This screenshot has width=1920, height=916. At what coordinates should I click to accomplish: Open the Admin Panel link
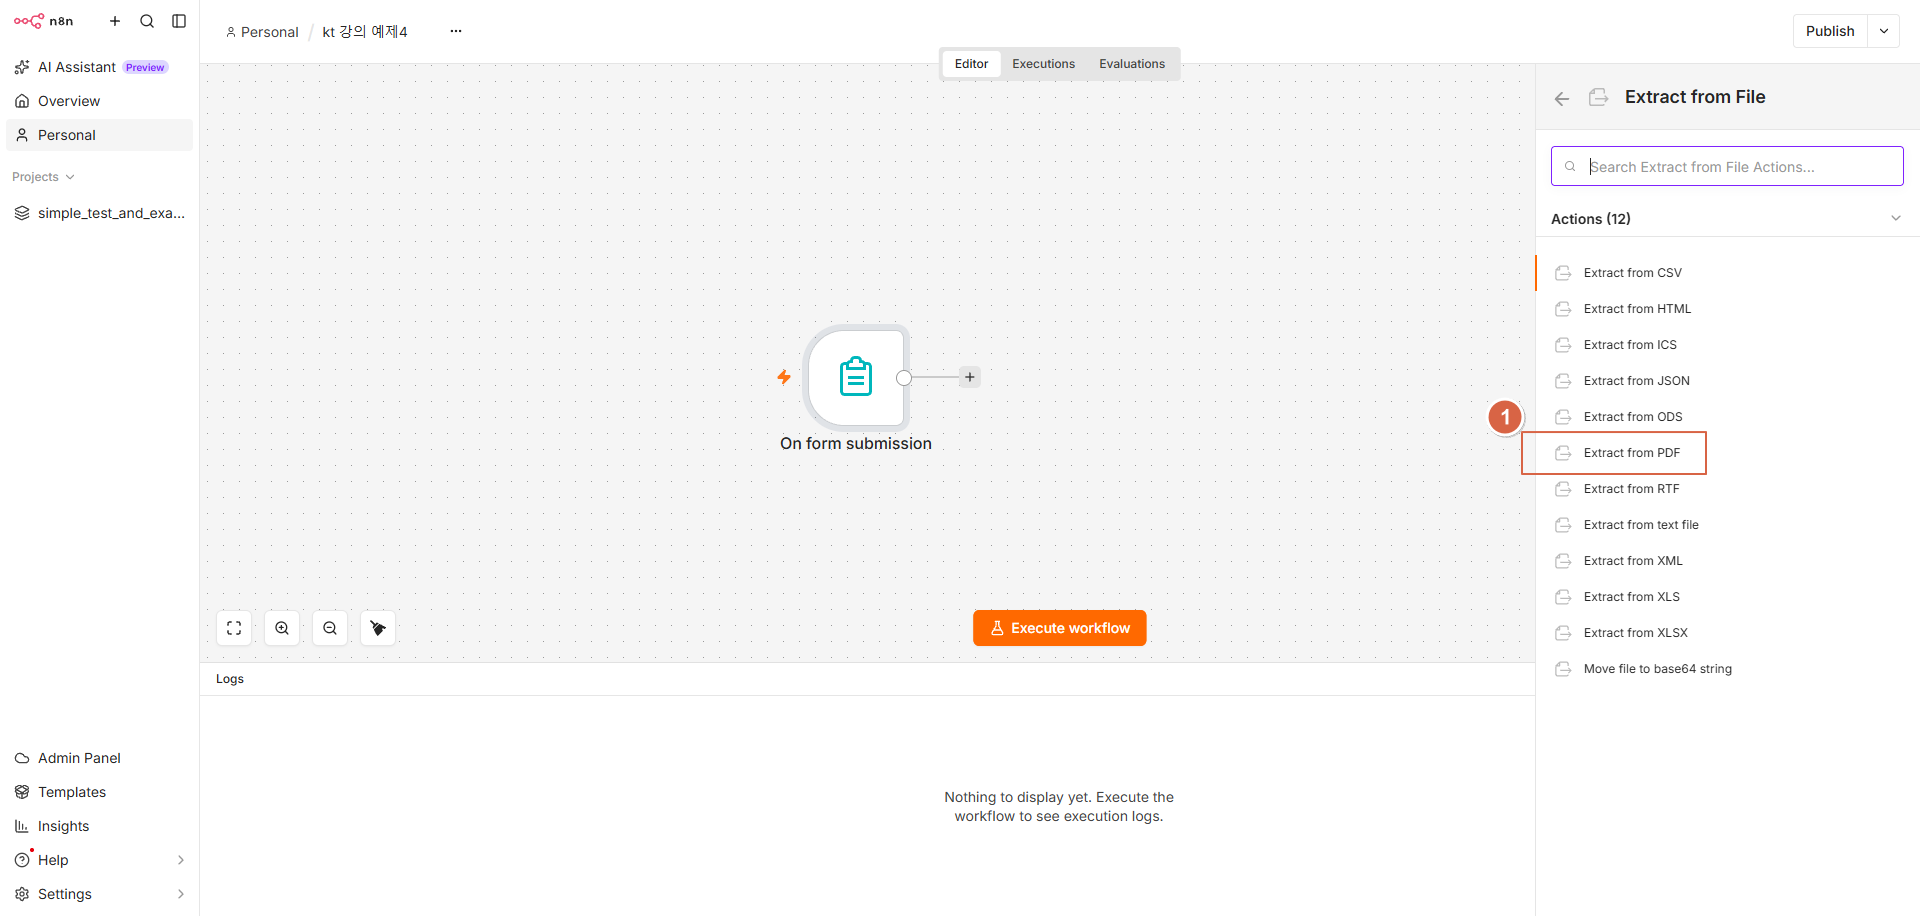[x=99, y=758]
